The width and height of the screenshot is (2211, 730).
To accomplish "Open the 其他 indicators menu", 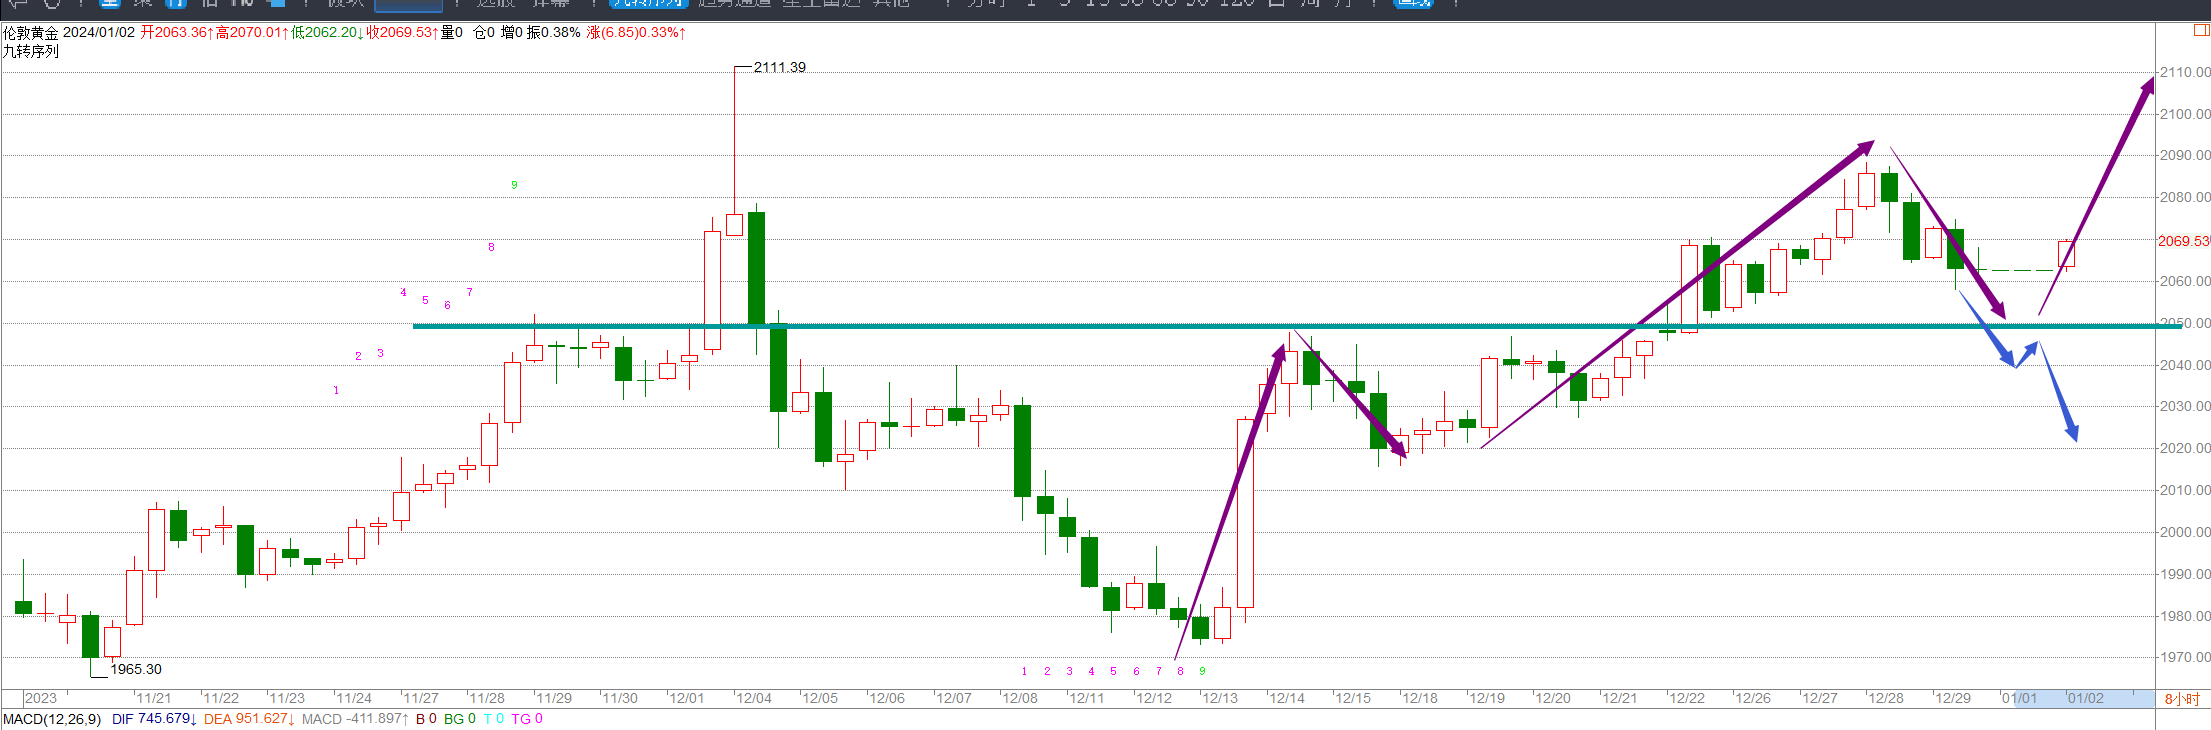I will click(890, 4).
